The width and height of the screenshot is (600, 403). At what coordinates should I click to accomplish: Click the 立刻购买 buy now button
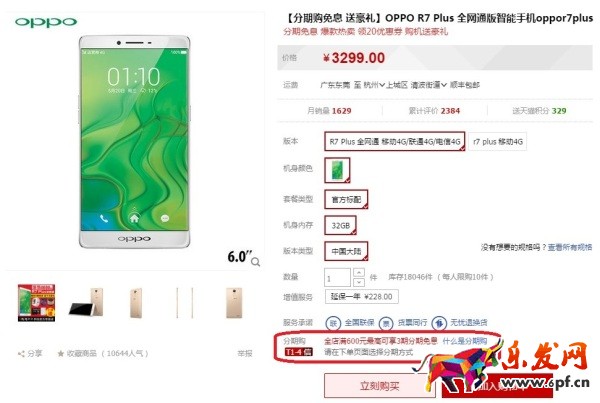click(x=379, y=386)
